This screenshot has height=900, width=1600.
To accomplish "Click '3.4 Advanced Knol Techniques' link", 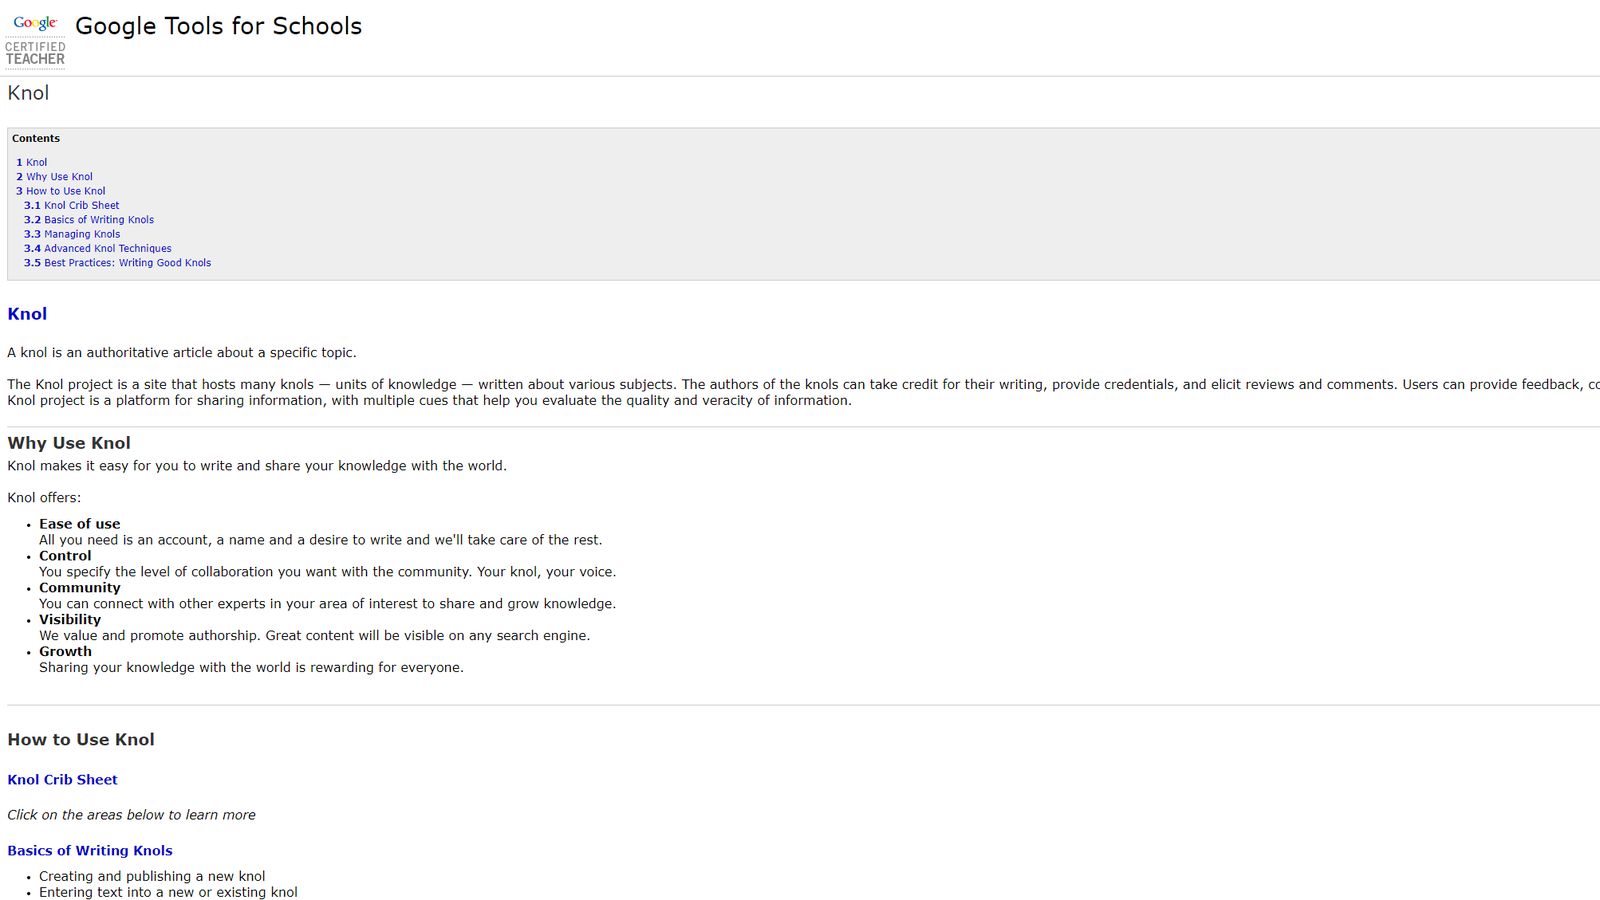I will (x=98, y=249).
